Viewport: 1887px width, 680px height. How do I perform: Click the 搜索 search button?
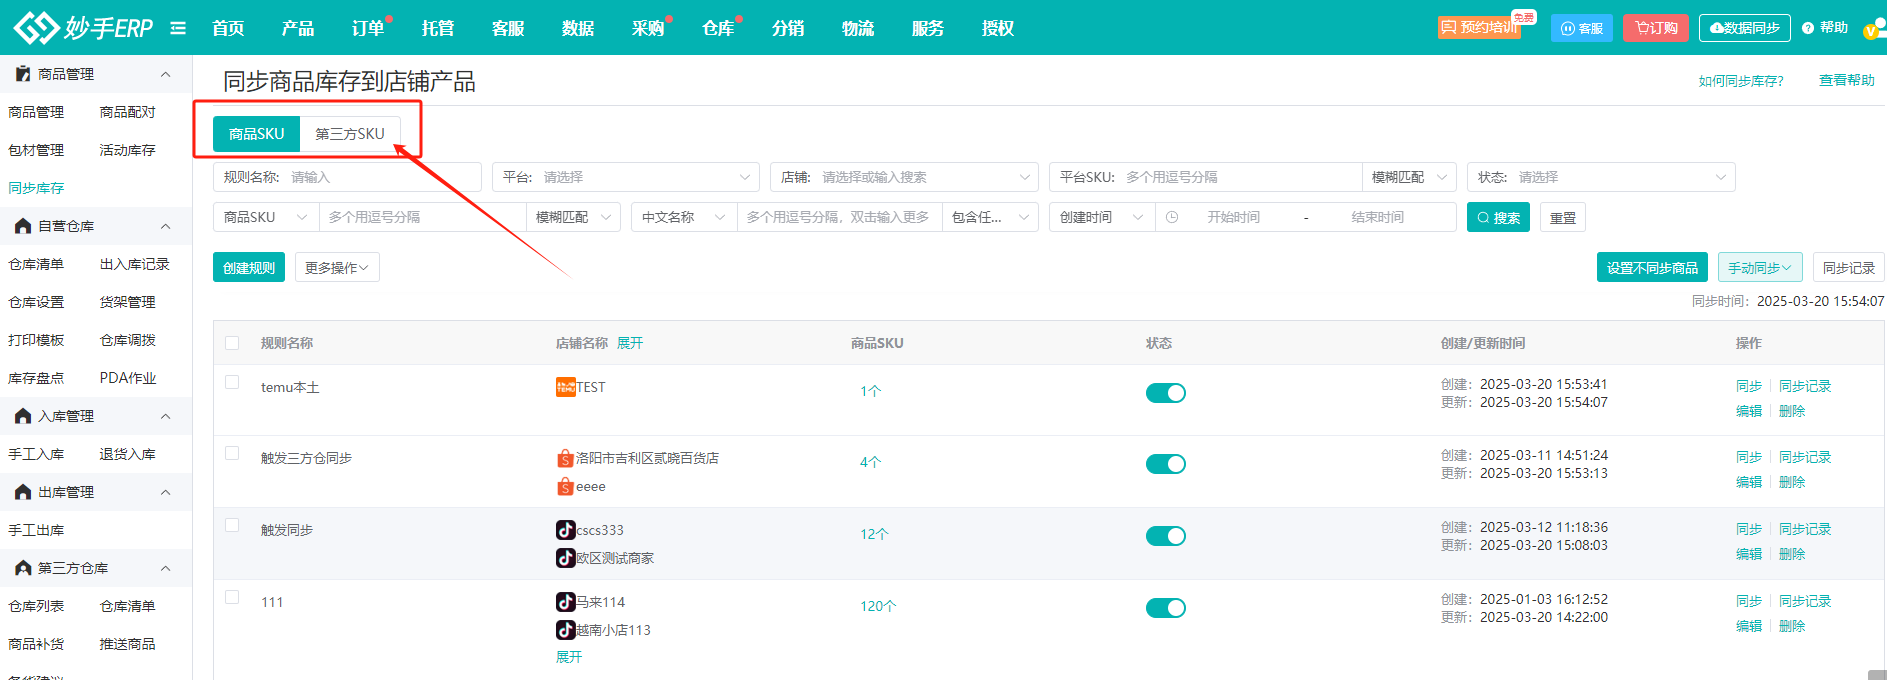click(x=1498, y=217)
